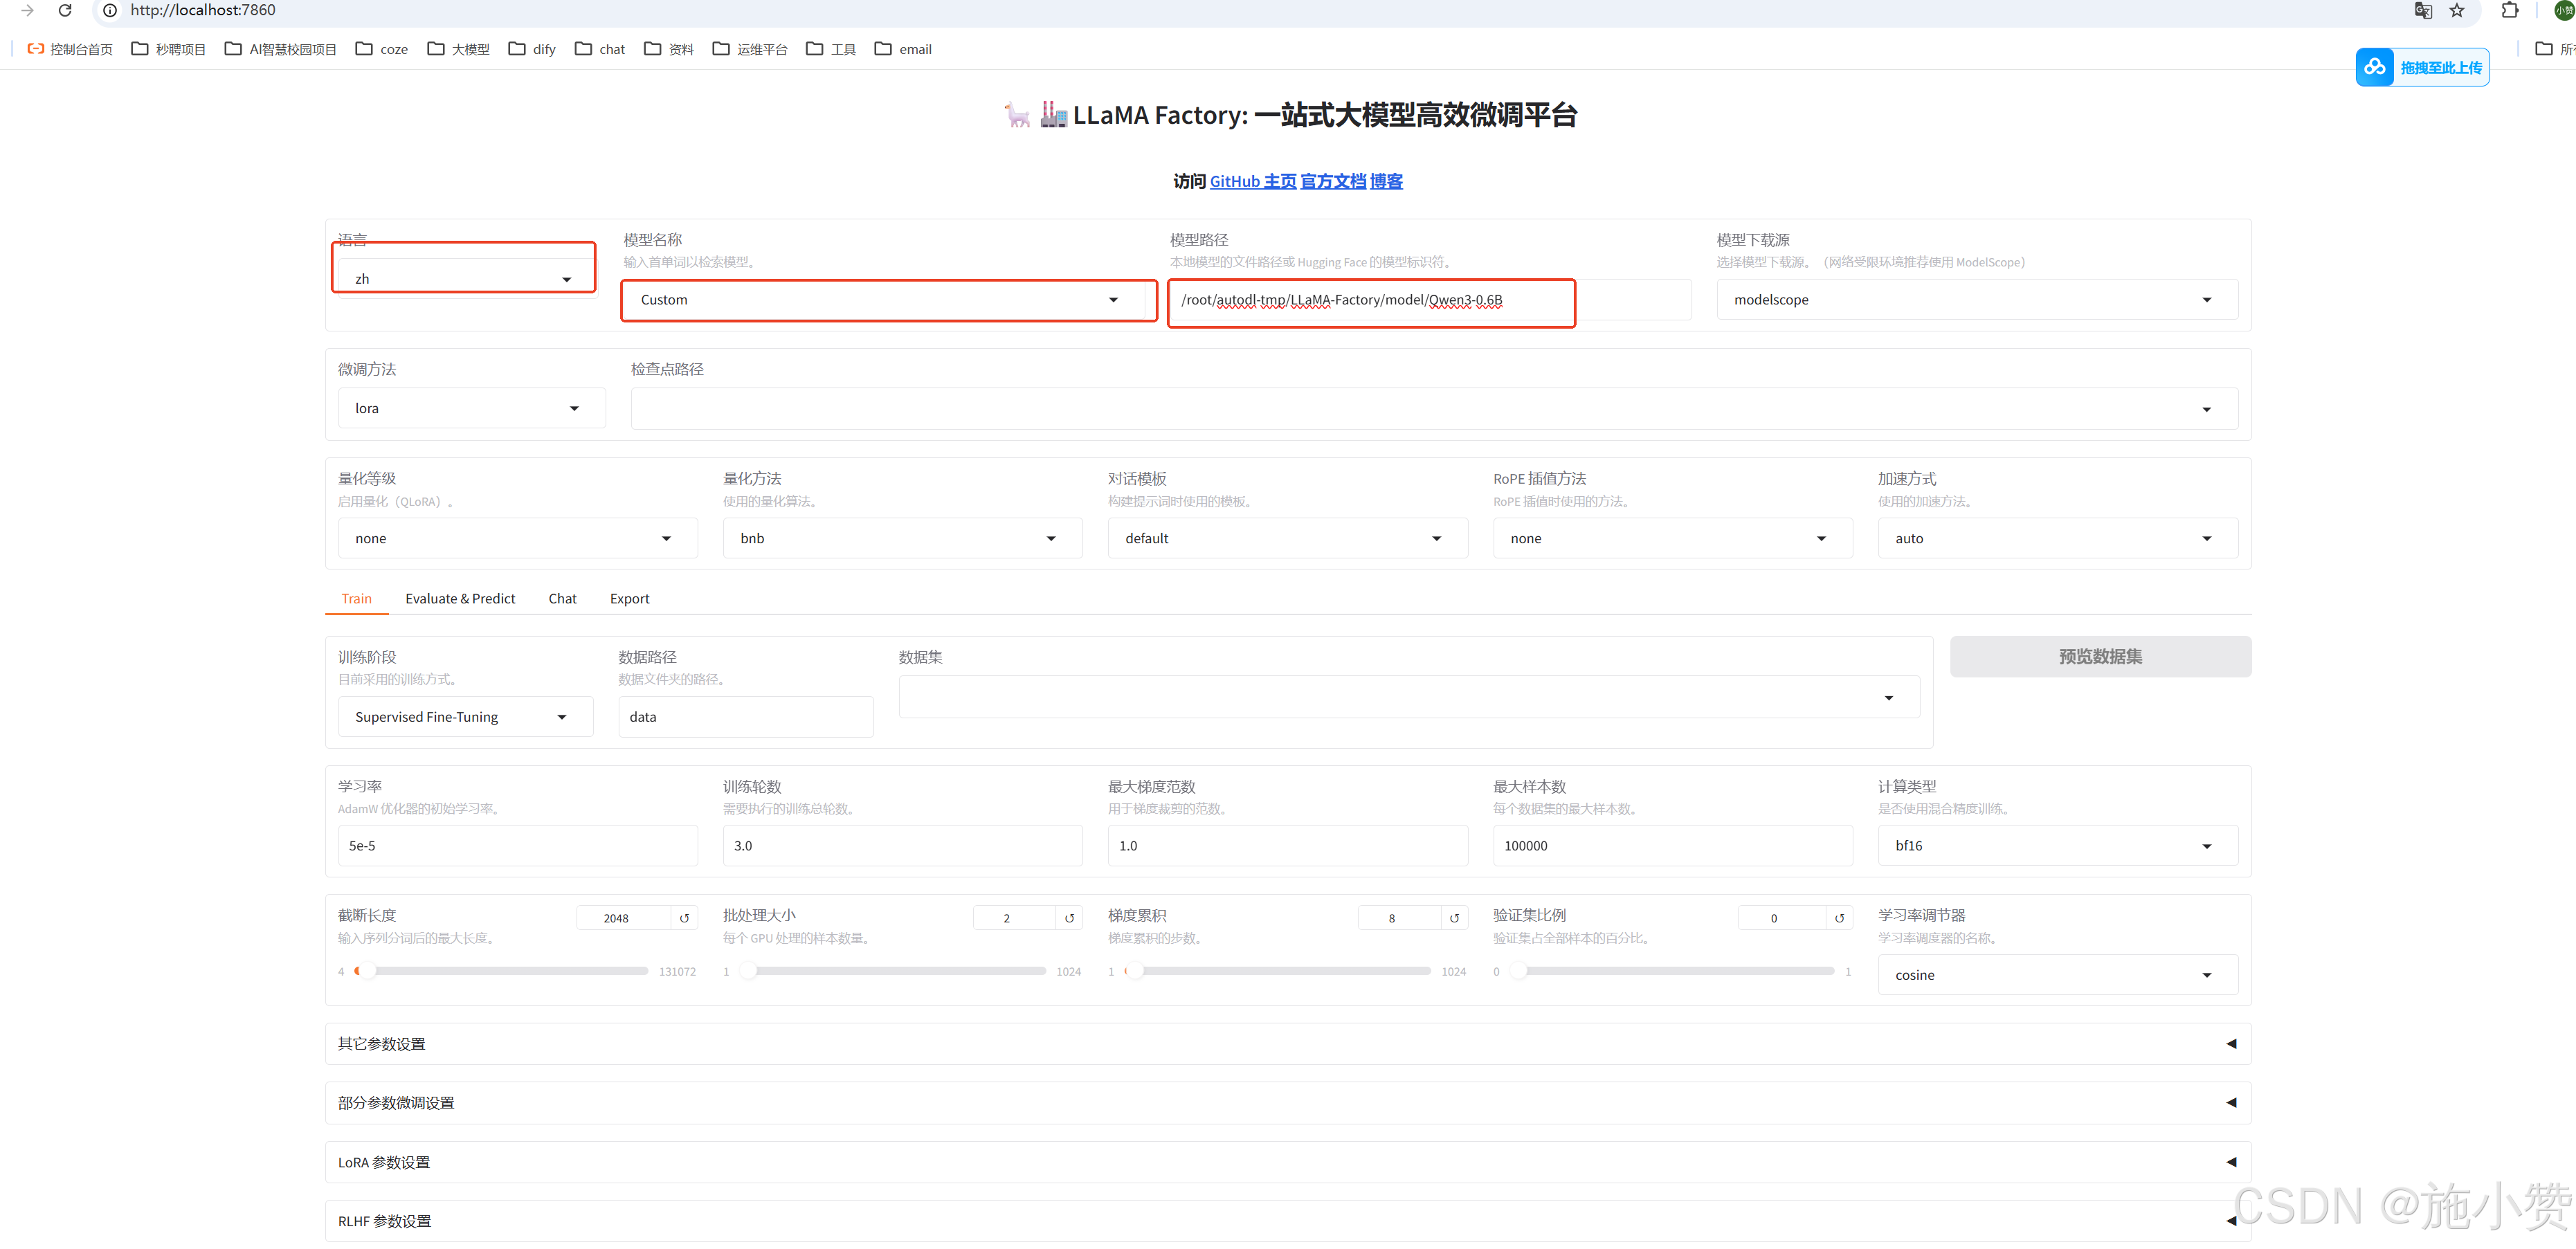Screen dimensions: 2576x1249
Task: Open the 加速方式 dropdown showing auto
Action: point(2057,538)
